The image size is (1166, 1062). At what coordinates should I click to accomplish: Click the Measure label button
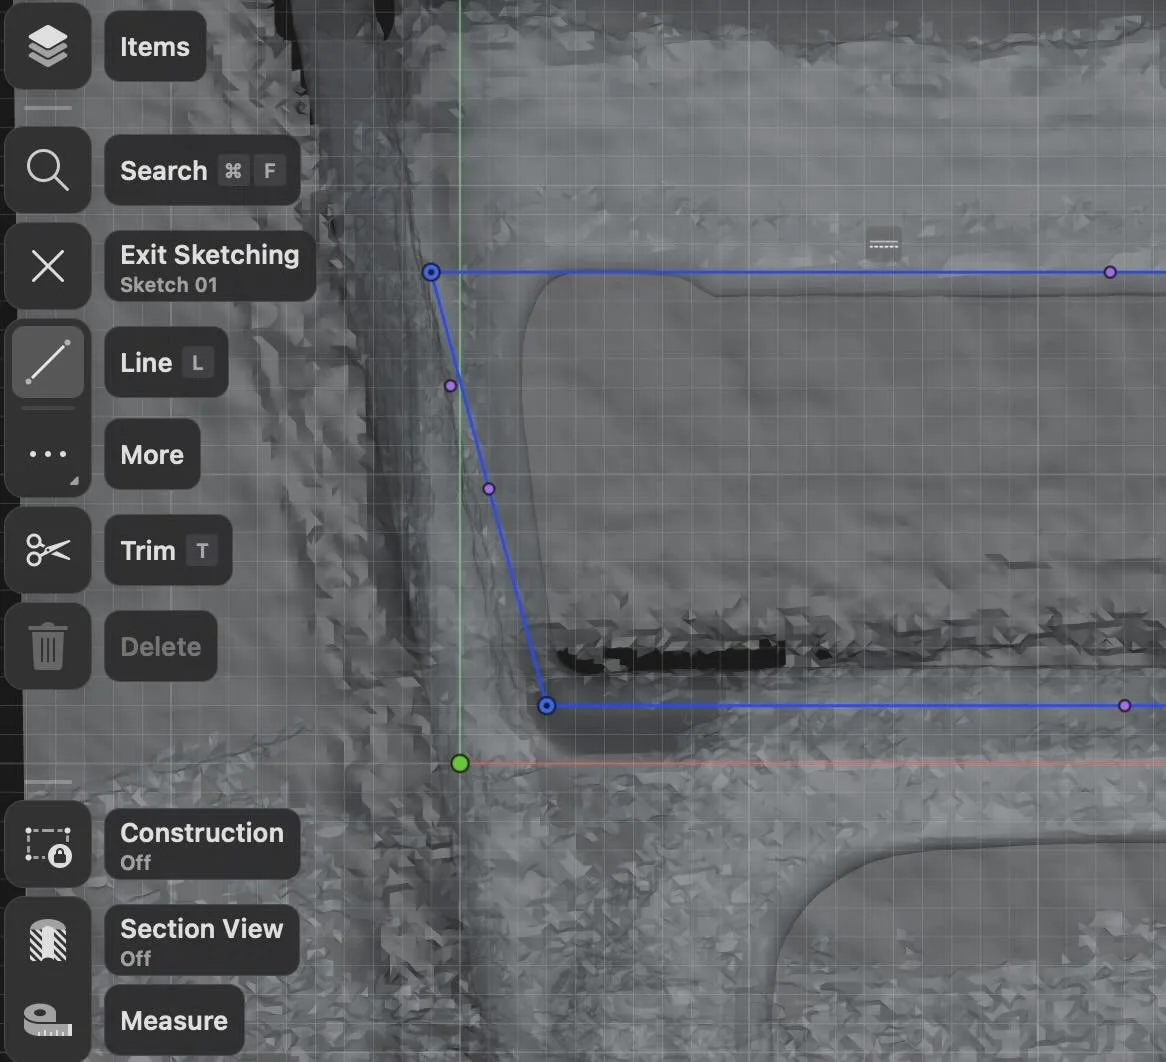click(175, 1020)
